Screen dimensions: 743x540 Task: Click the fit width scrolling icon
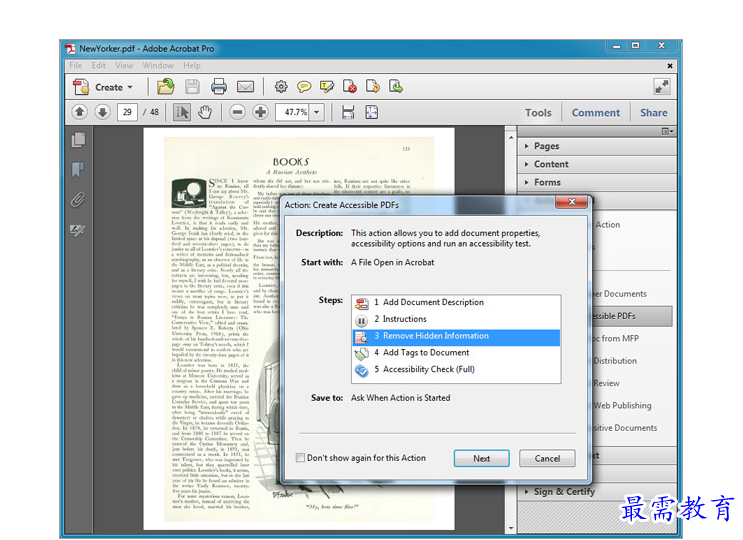(348, 112)
